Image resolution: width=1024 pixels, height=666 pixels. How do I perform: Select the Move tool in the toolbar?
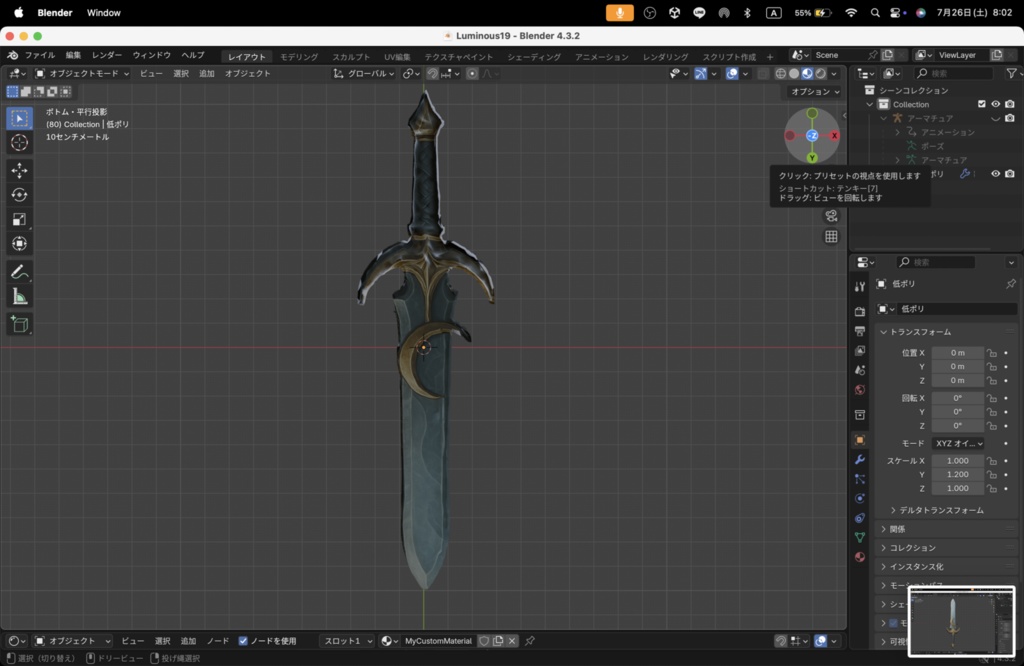19,170
